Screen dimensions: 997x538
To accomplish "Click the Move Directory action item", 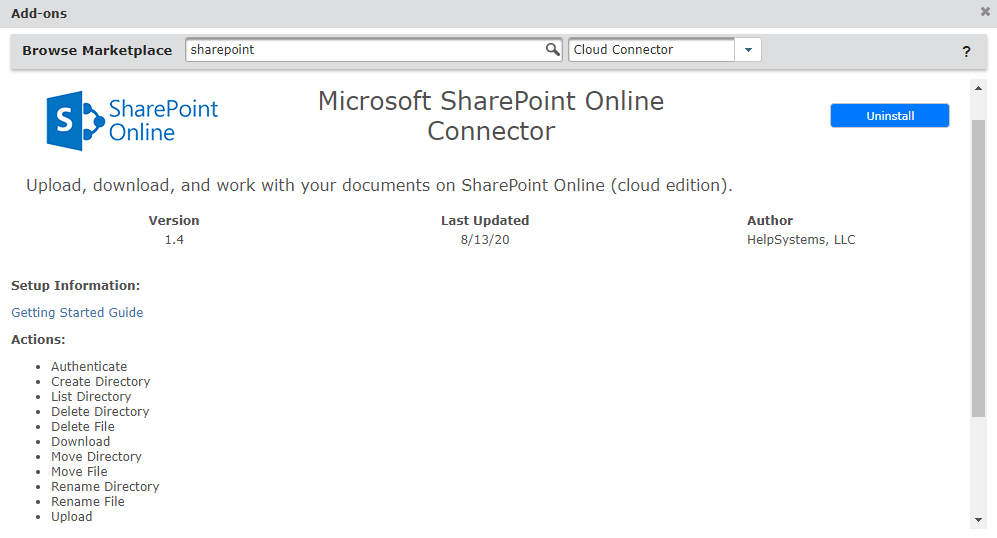I will 96,457.
